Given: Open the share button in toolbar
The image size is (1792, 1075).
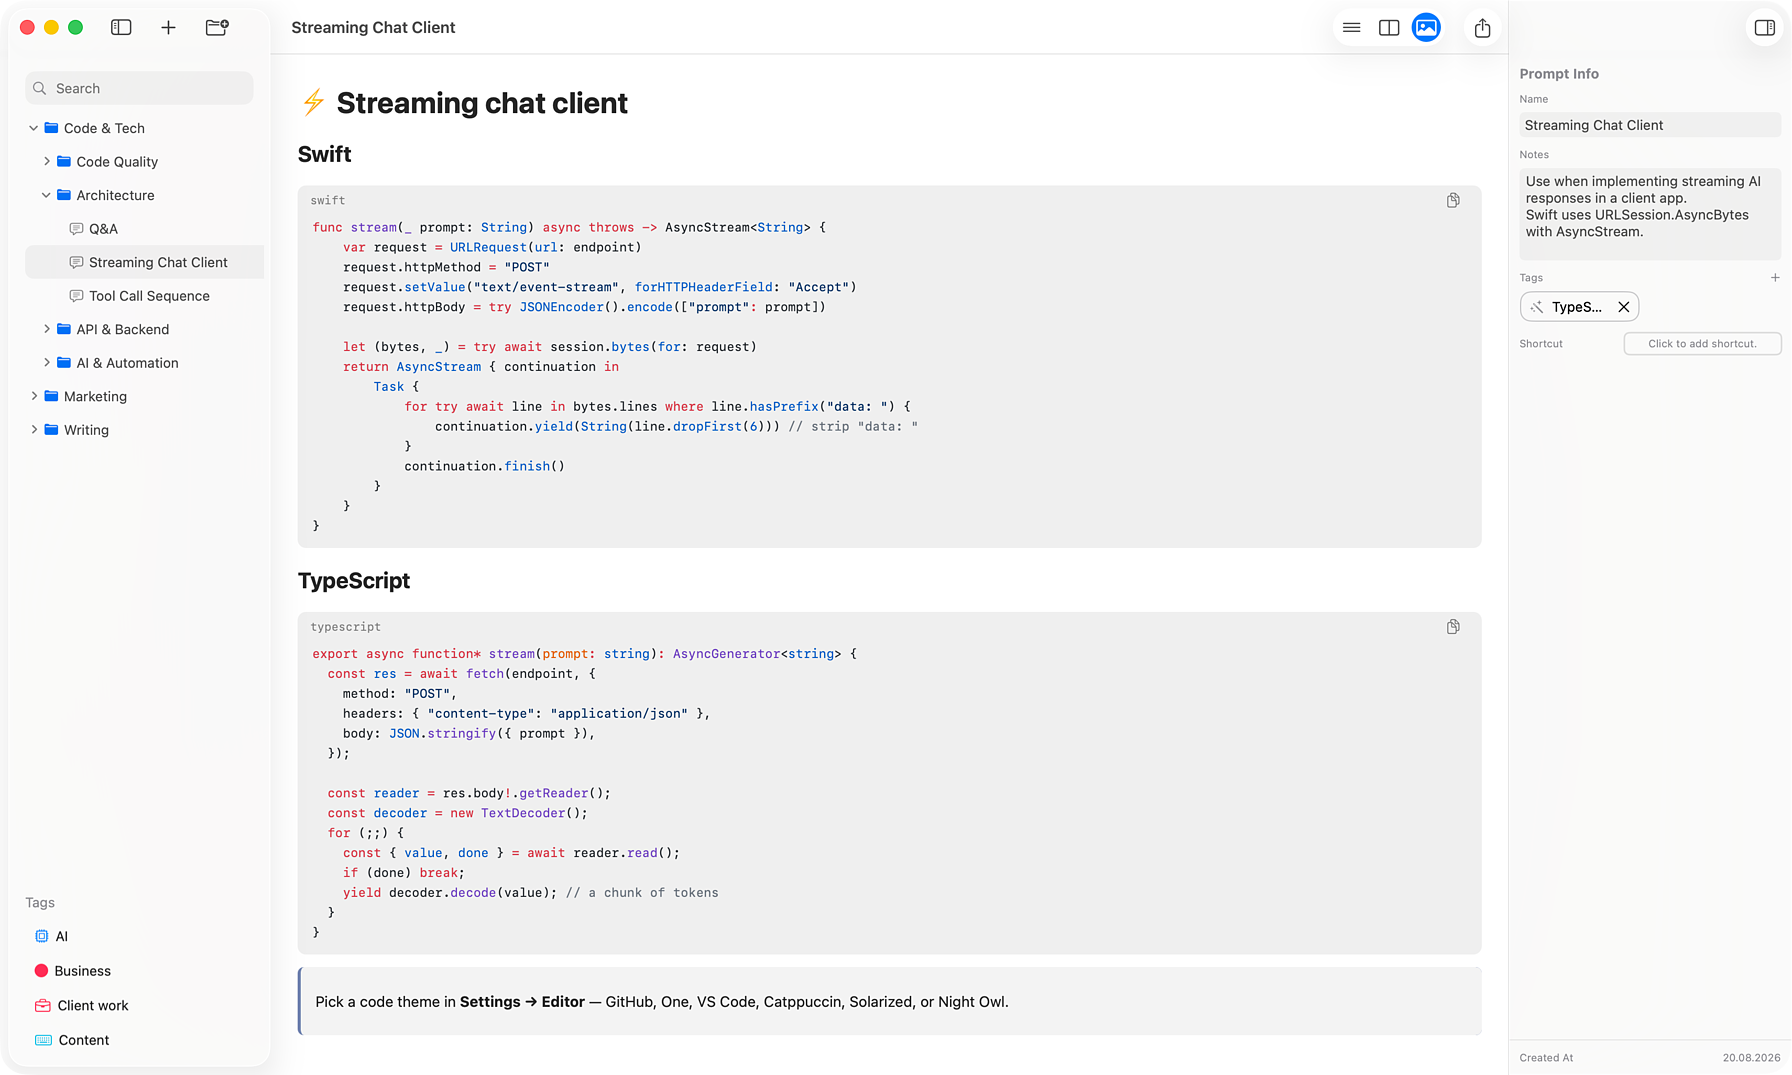Looking at the screenshot, I should click(x=1482, y=28).
